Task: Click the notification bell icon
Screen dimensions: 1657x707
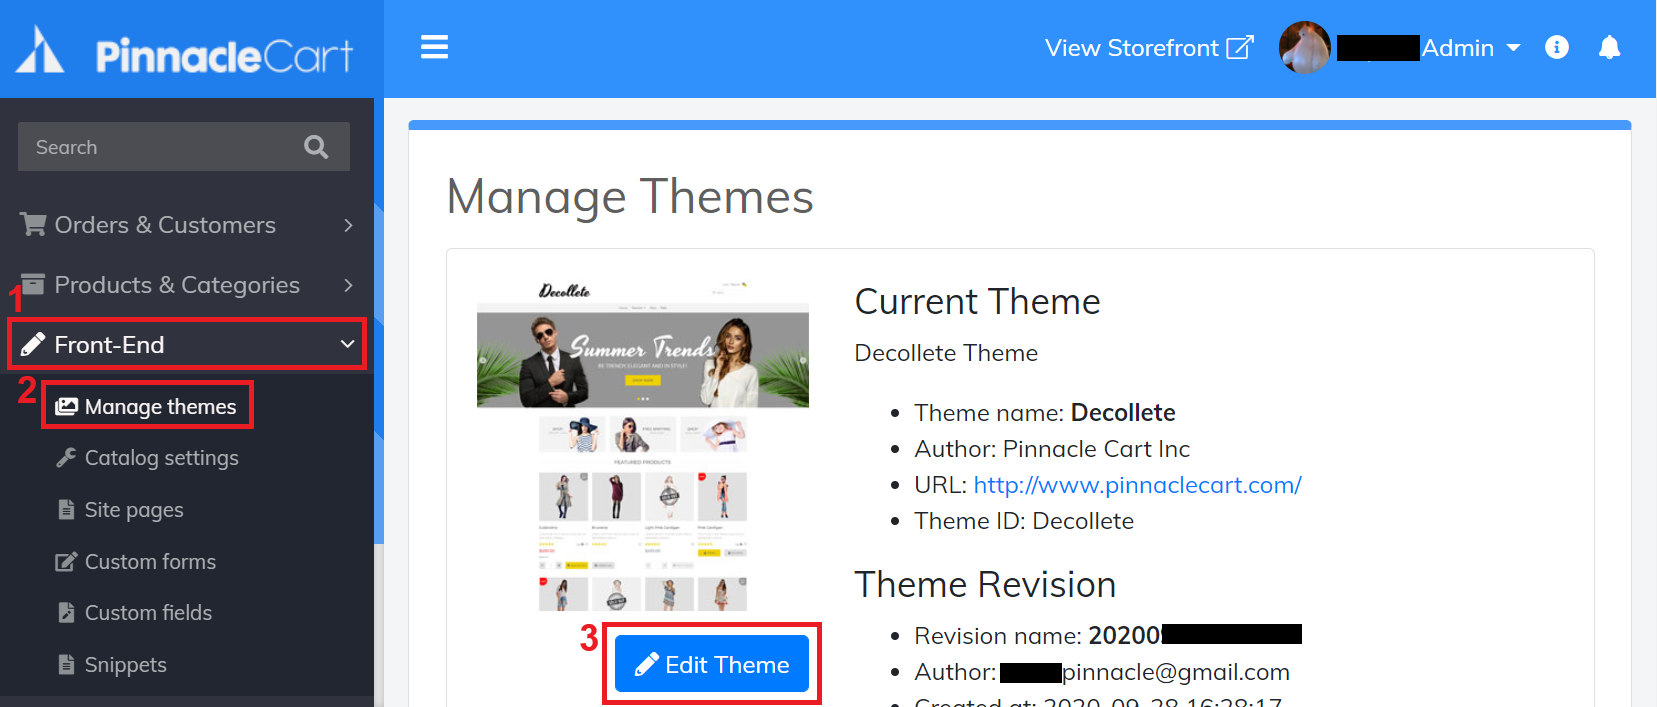Action: coord(1609,47)
